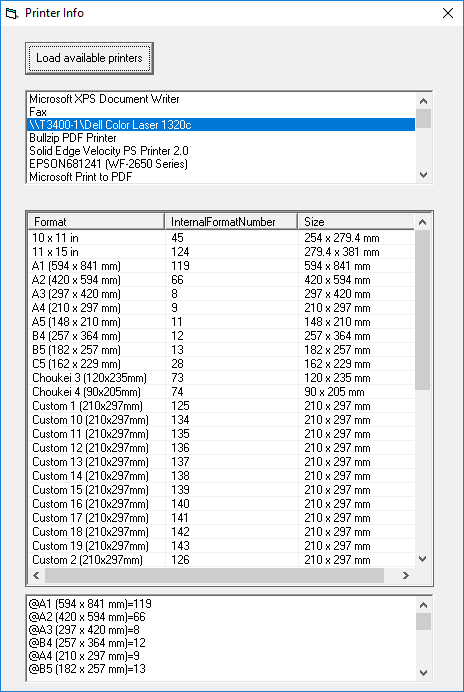Image resolution: width=464 pixels, height=692 pixels.
Task: Click size cell 254 x 279.4 mm
Action: click(x=342, y=238)
